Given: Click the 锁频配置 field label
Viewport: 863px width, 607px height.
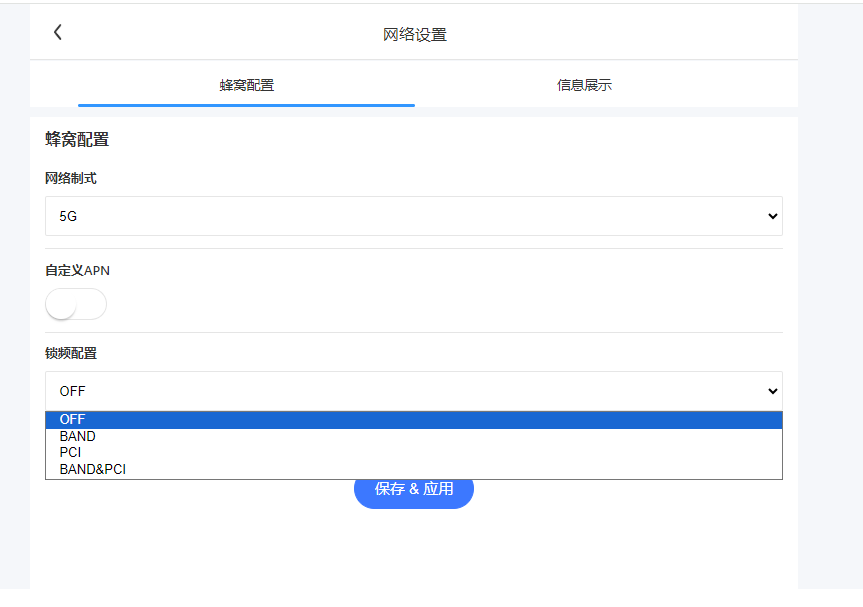Looking at the screenshot, I should (71, 354).
